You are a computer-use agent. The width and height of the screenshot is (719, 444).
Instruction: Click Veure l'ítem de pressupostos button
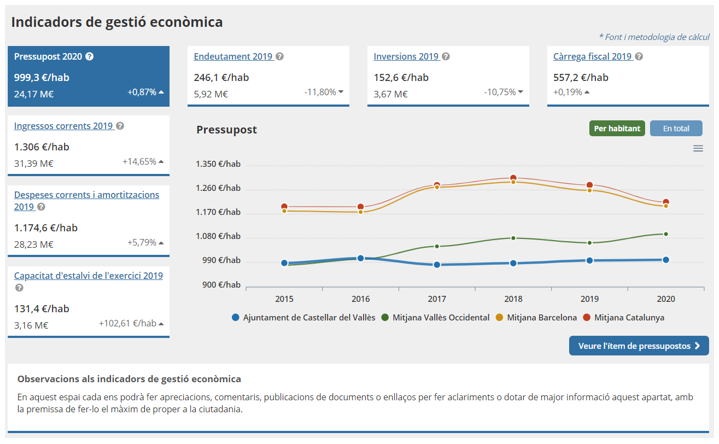coord(639,346)
